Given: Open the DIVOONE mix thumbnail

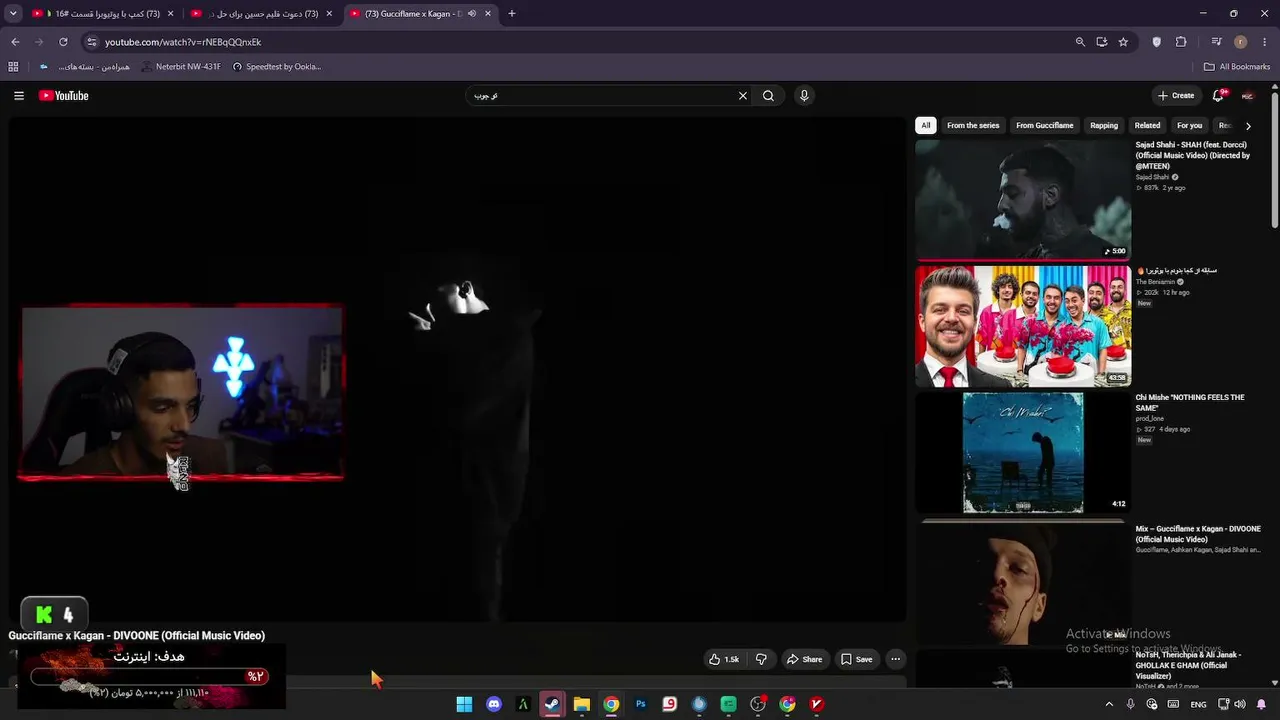Looking at the screenshot, I should coord(1023,583).
